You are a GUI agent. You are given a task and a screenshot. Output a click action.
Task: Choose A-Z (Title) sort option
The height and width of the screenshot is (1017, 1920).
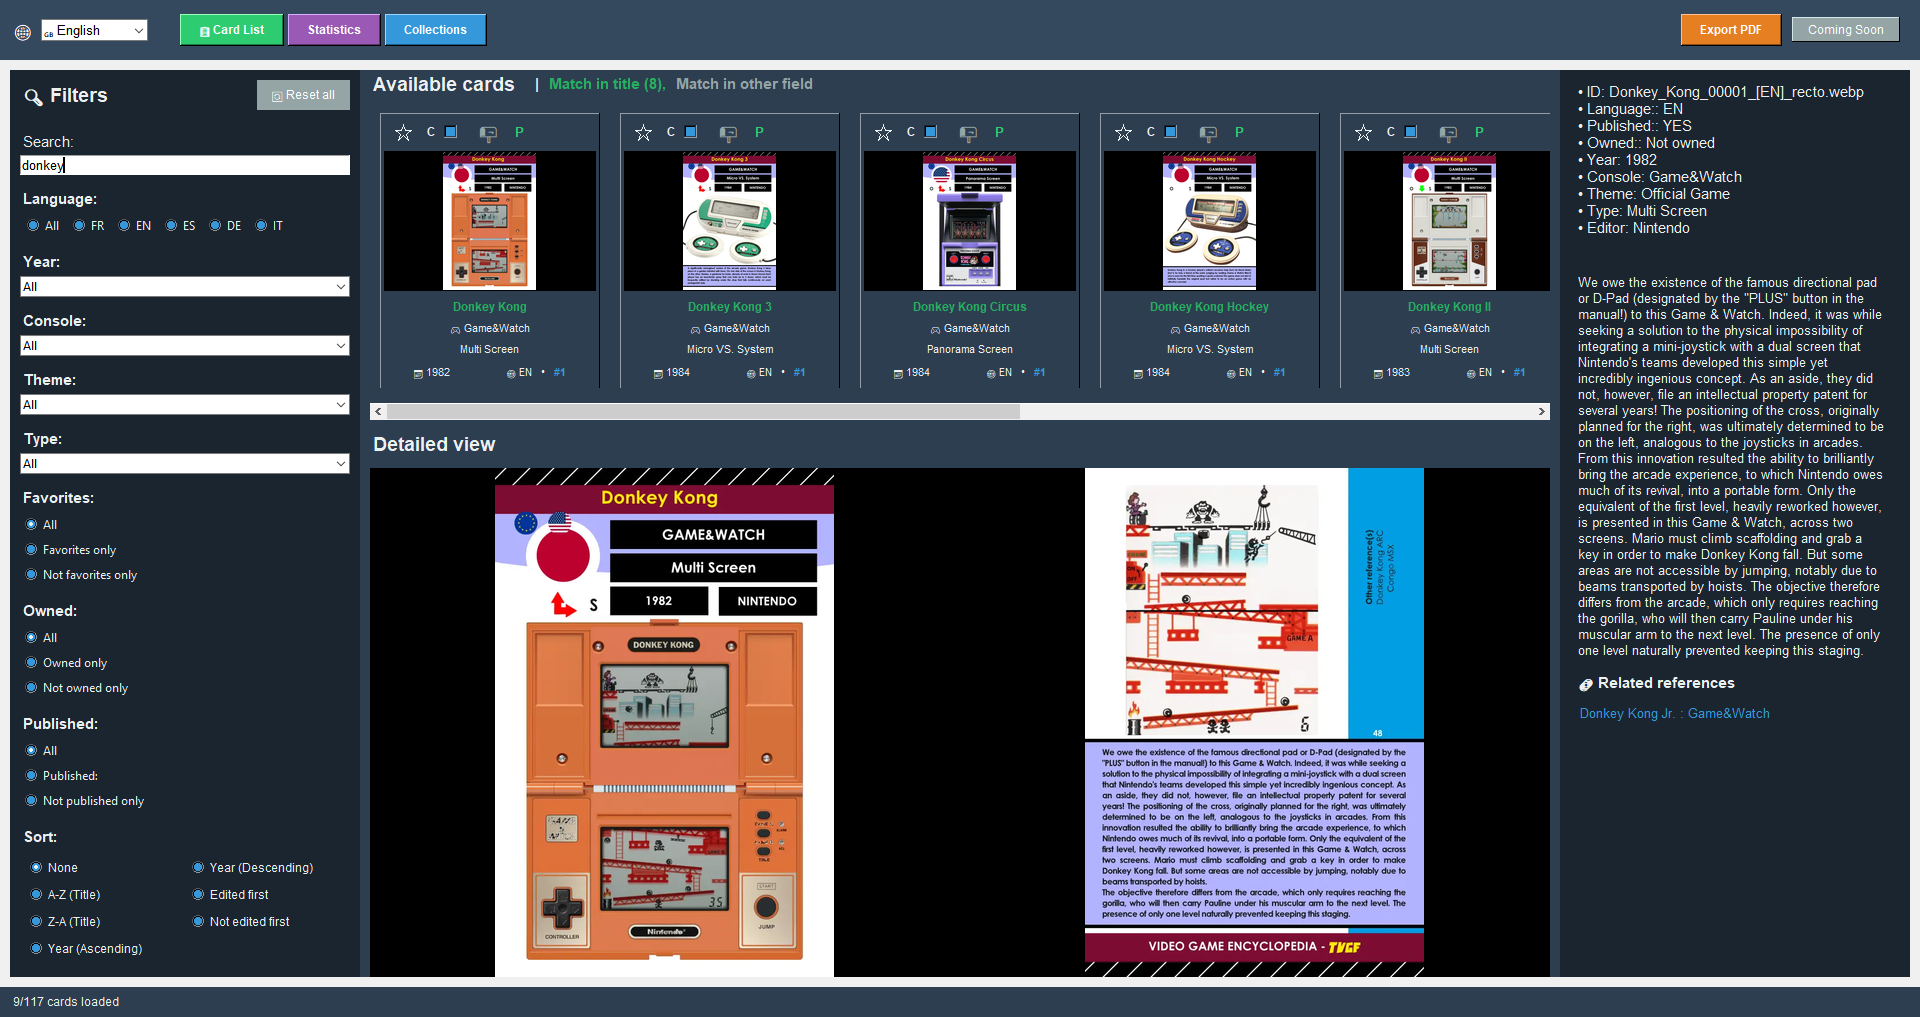37,895
